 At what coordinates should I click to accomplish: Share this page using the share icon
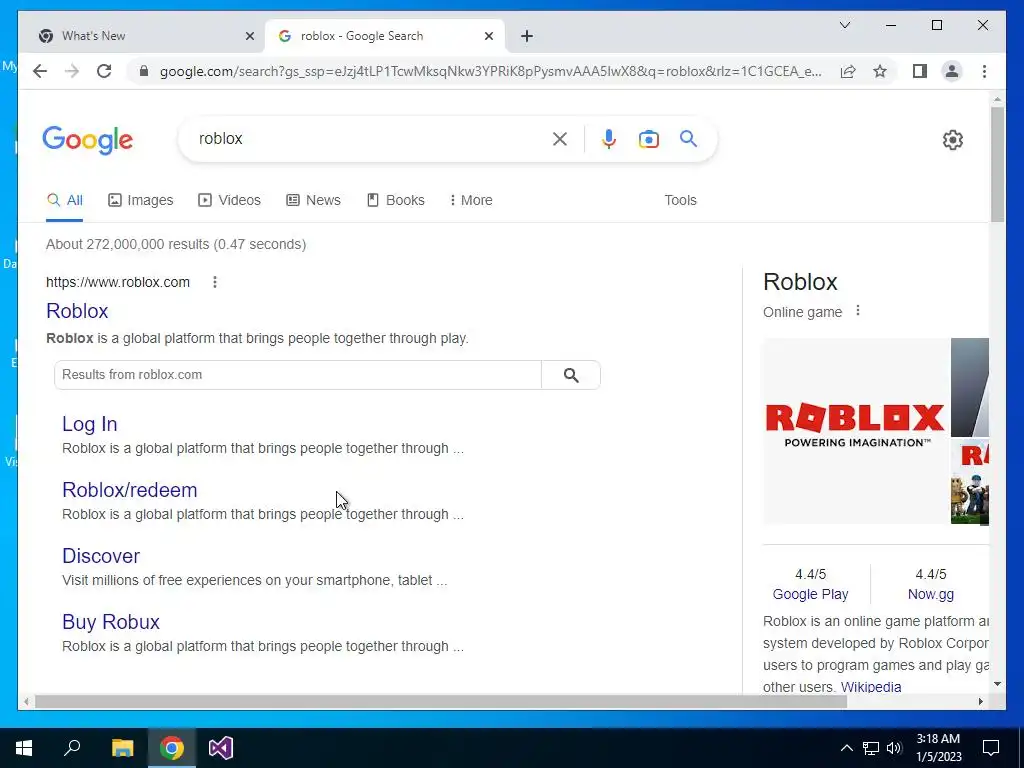848,71
